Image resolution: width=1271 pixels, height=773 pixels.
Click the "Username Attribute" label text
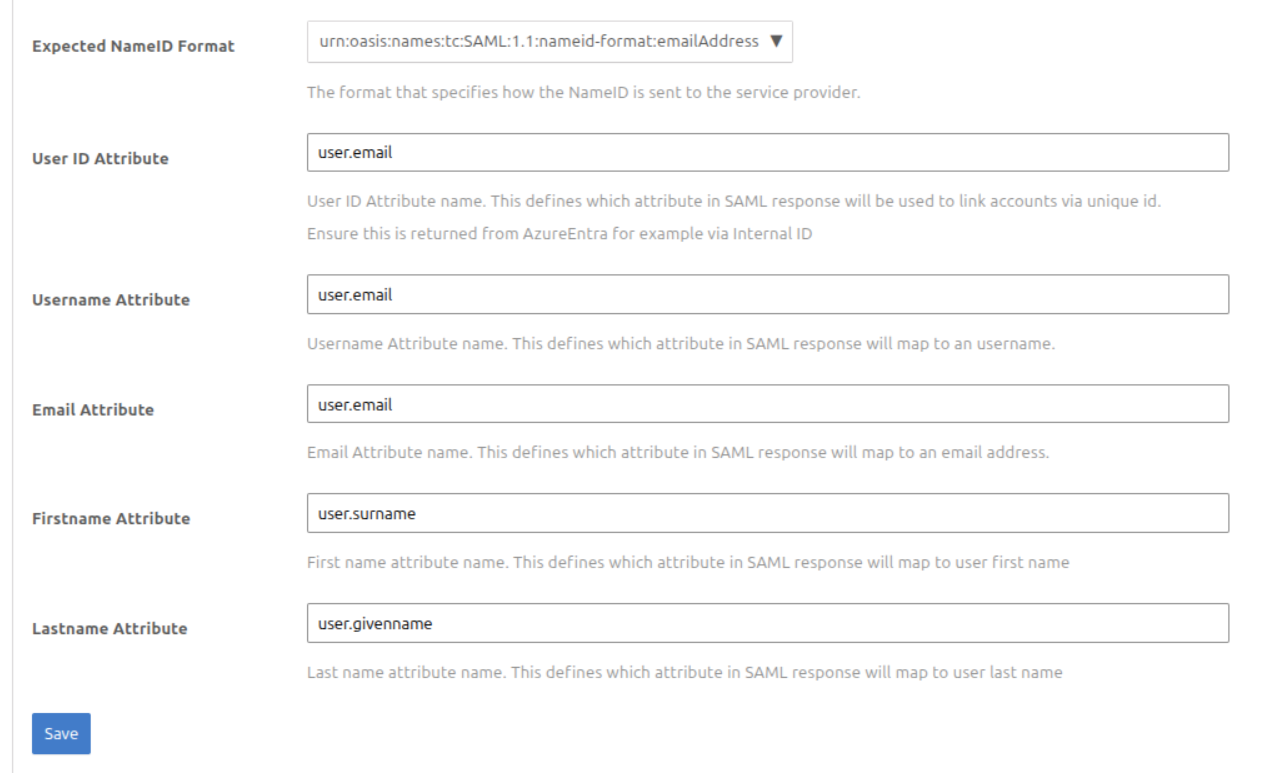click(x=110, y=299)
